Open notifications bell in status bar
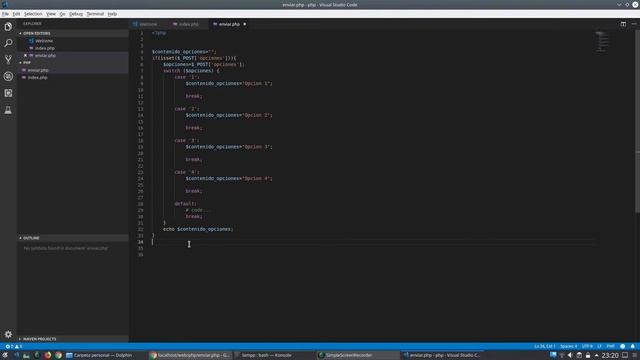This screenshot has width=640, height=360. click(x=632, y=347)
